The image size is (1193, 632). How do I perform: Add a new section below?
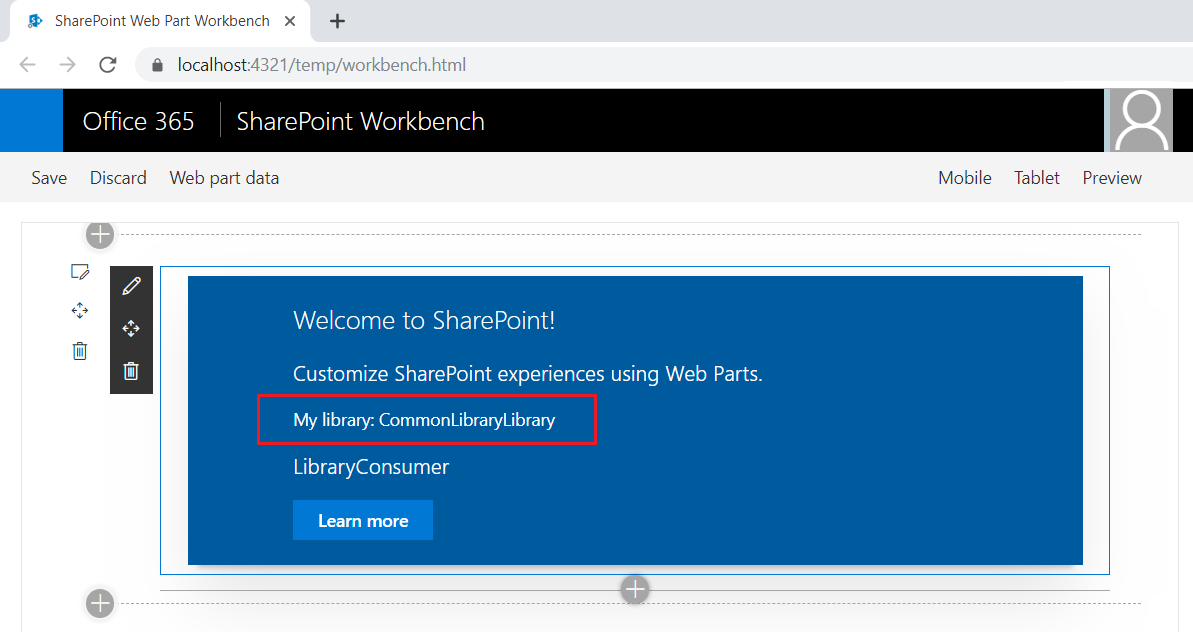100,603
